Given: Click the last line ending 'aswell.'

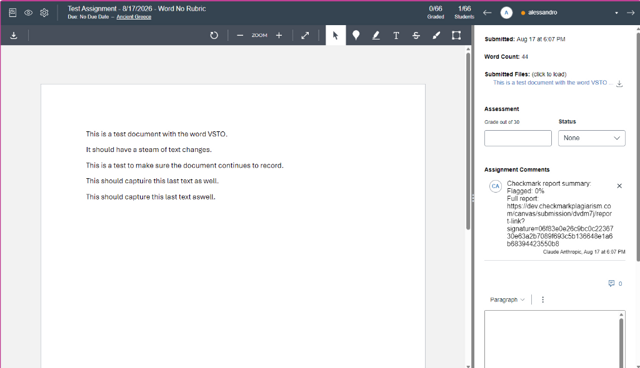Looking at the screenshot, I should point(150,197).
